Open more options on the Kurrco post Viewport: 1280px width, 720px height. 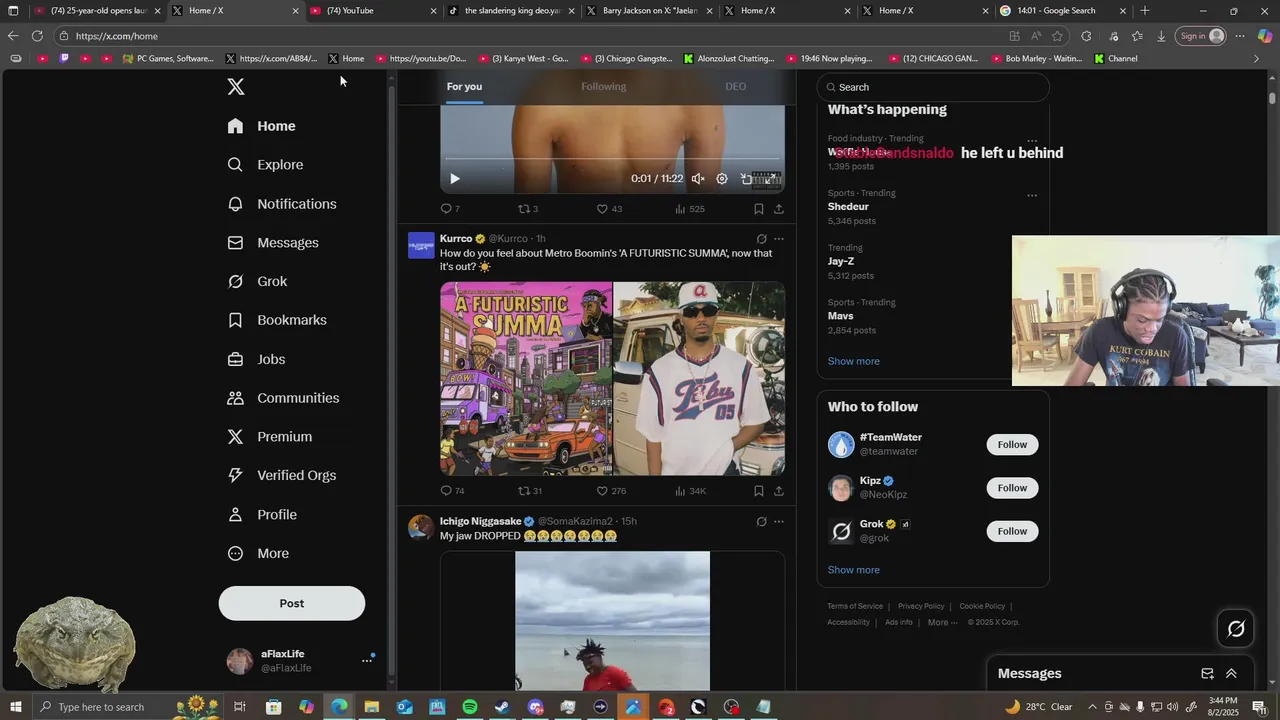(x=779, y=239)
